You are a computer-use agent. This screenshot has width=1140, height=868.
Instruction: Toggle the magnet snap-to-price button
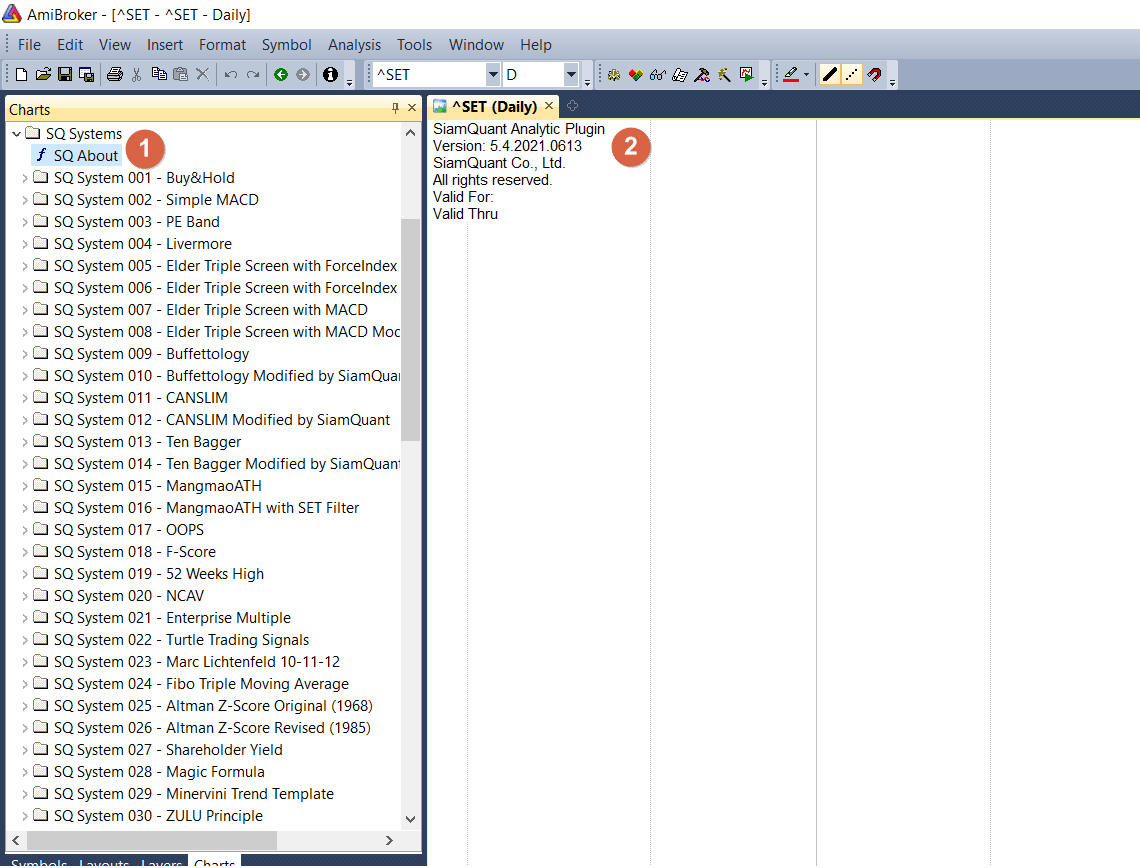(x=875, y=75)
